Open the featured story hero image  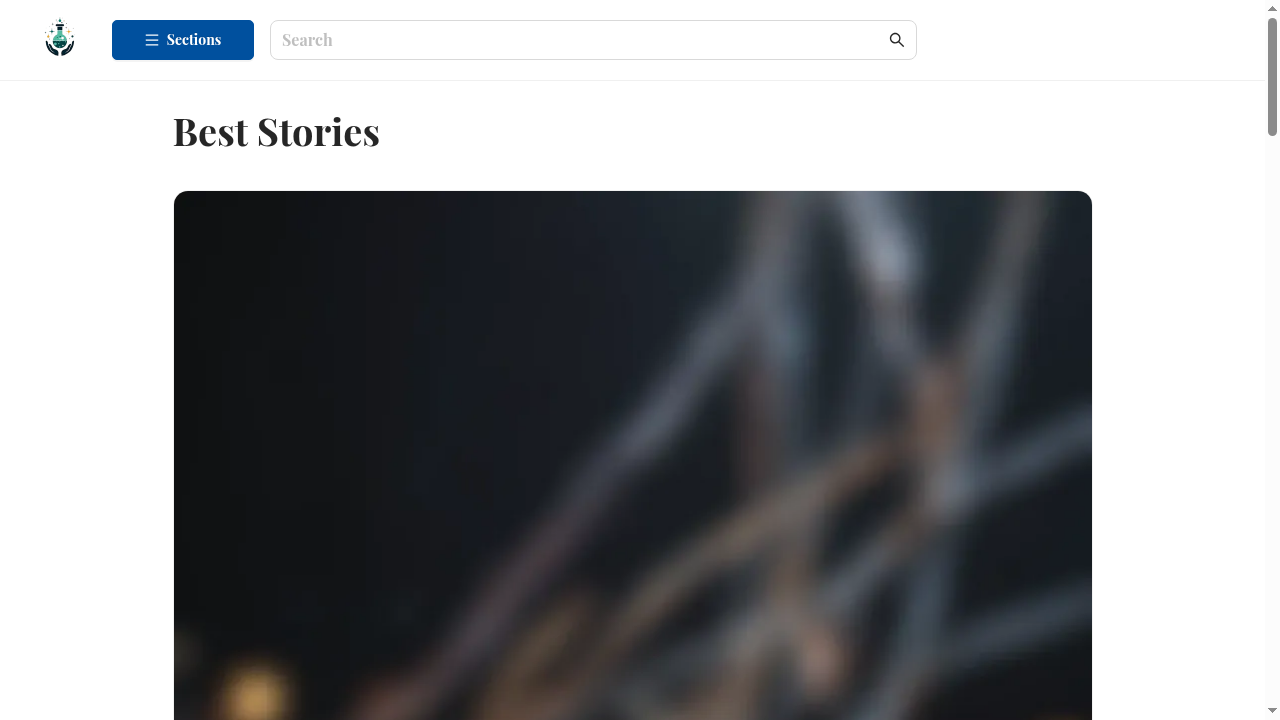click(633, 455)
